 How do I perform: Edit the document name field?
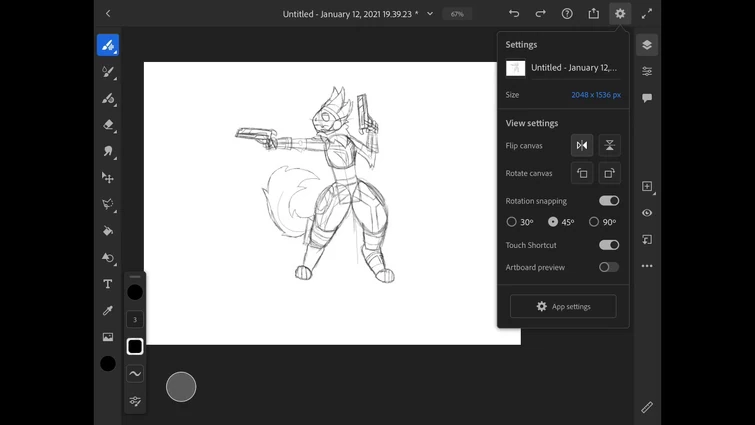575,68
